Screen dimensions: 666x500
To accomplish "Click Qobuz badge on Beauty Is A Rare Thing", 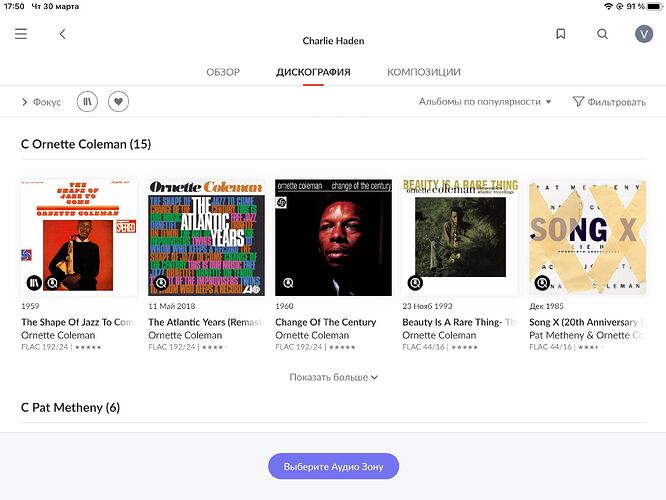I will pyautogui.click(x=415, y=282).
